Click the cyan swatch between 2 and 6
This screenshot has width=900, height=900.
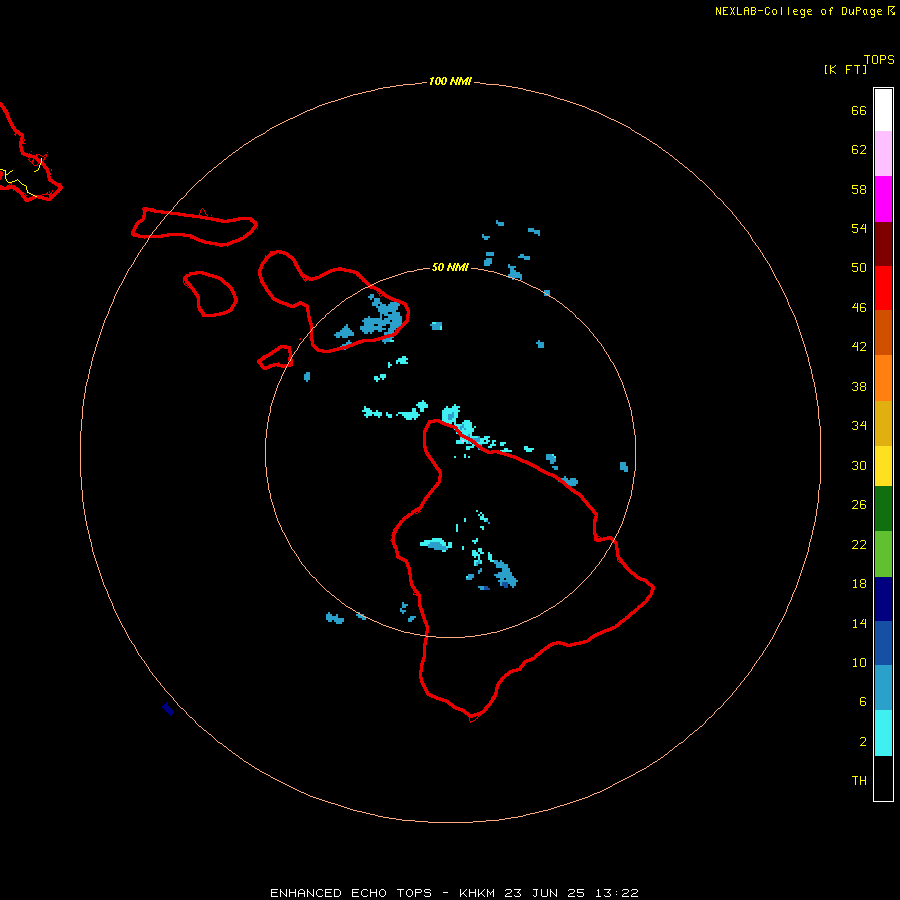[x=883, y=733]
